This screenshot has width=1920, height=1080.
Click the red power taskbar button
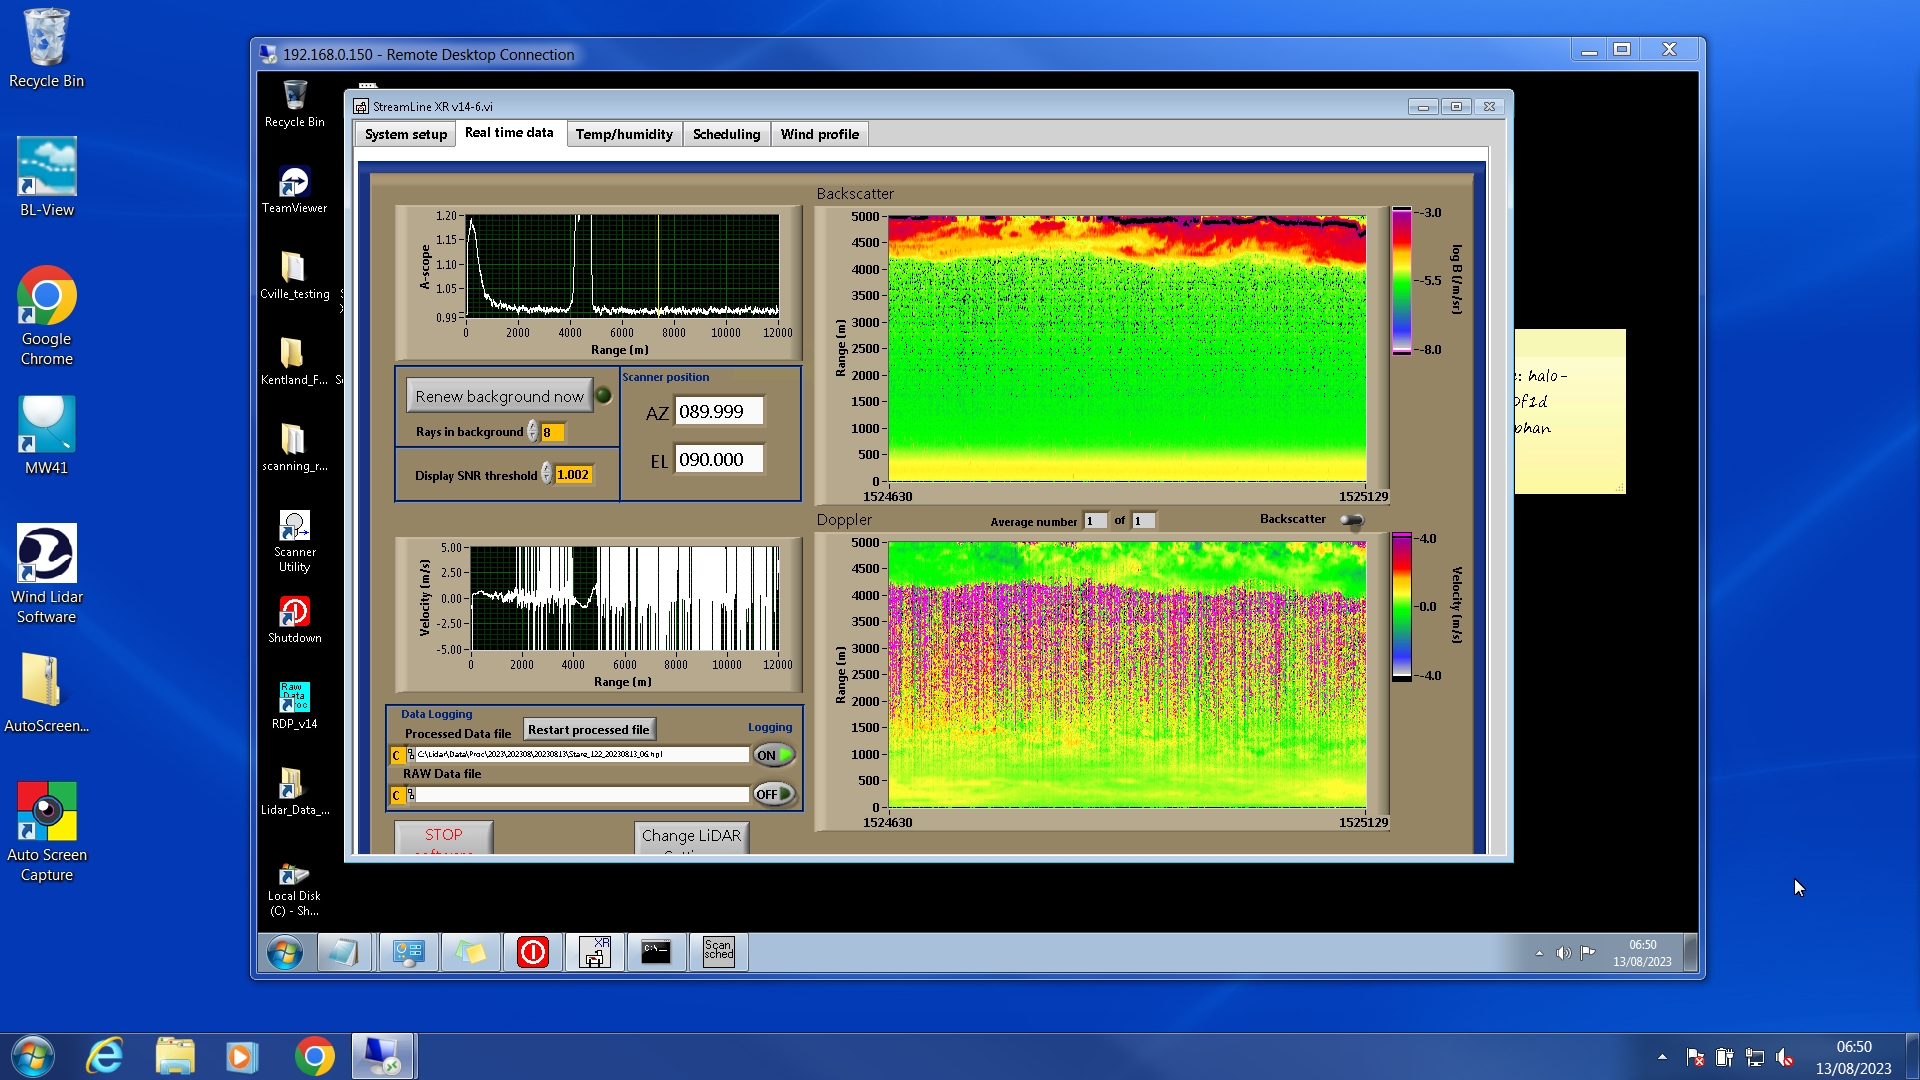[532, 951]
